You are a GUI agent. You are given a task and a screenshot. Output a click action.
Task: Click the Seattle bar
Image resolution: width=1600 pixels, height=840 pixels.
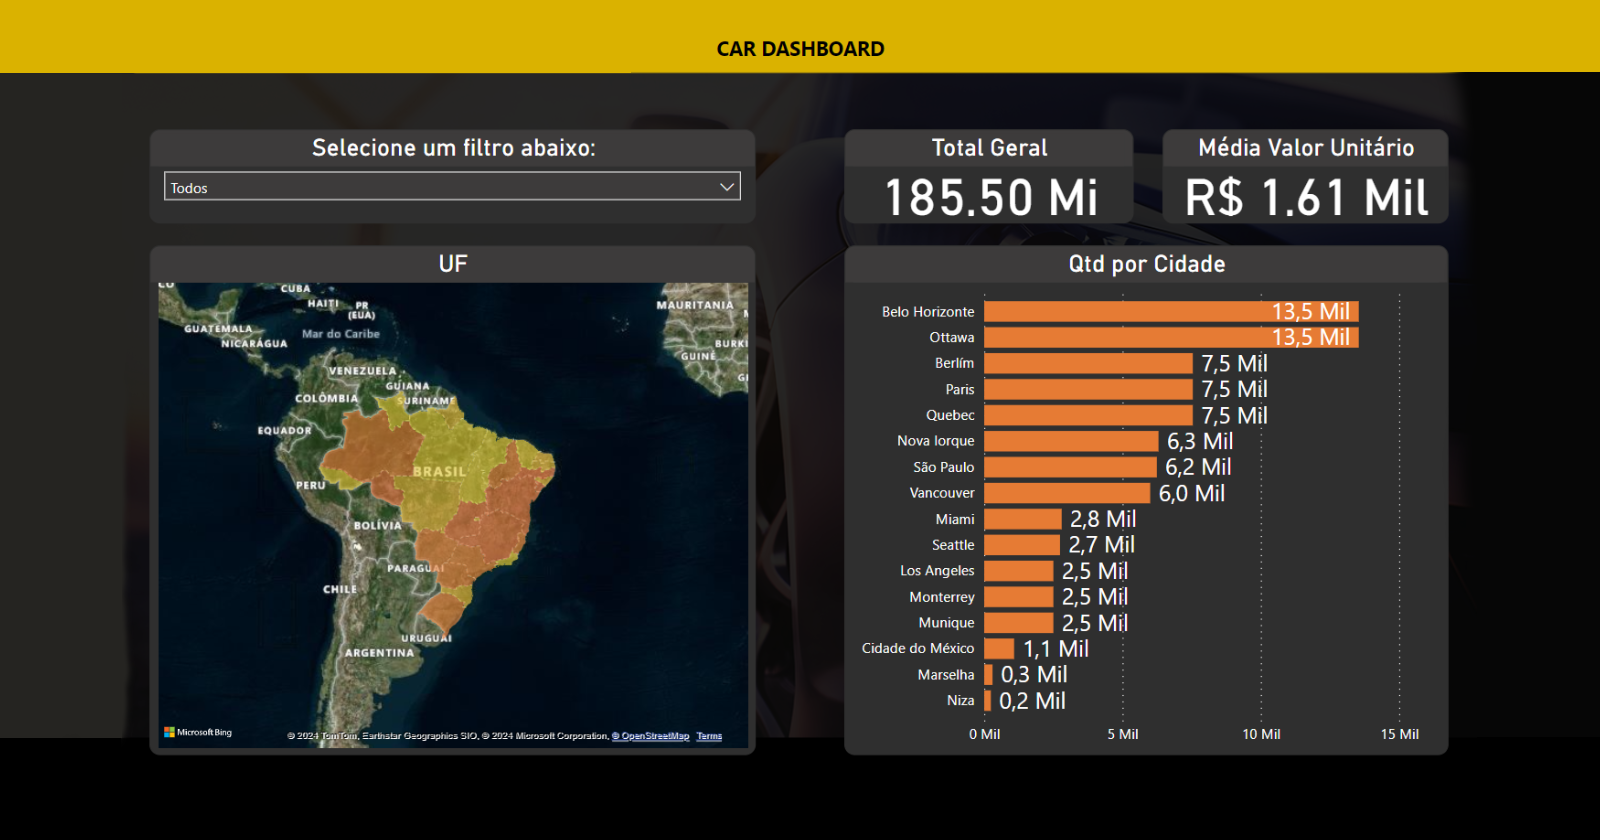click(1022, 546)
